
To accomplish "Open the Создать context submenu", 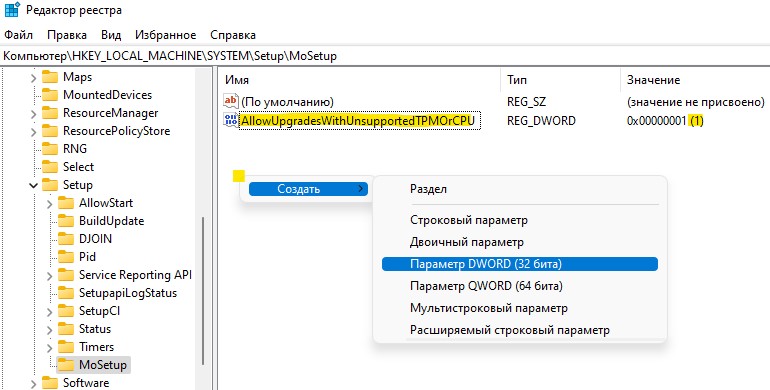I will [308, 189].
